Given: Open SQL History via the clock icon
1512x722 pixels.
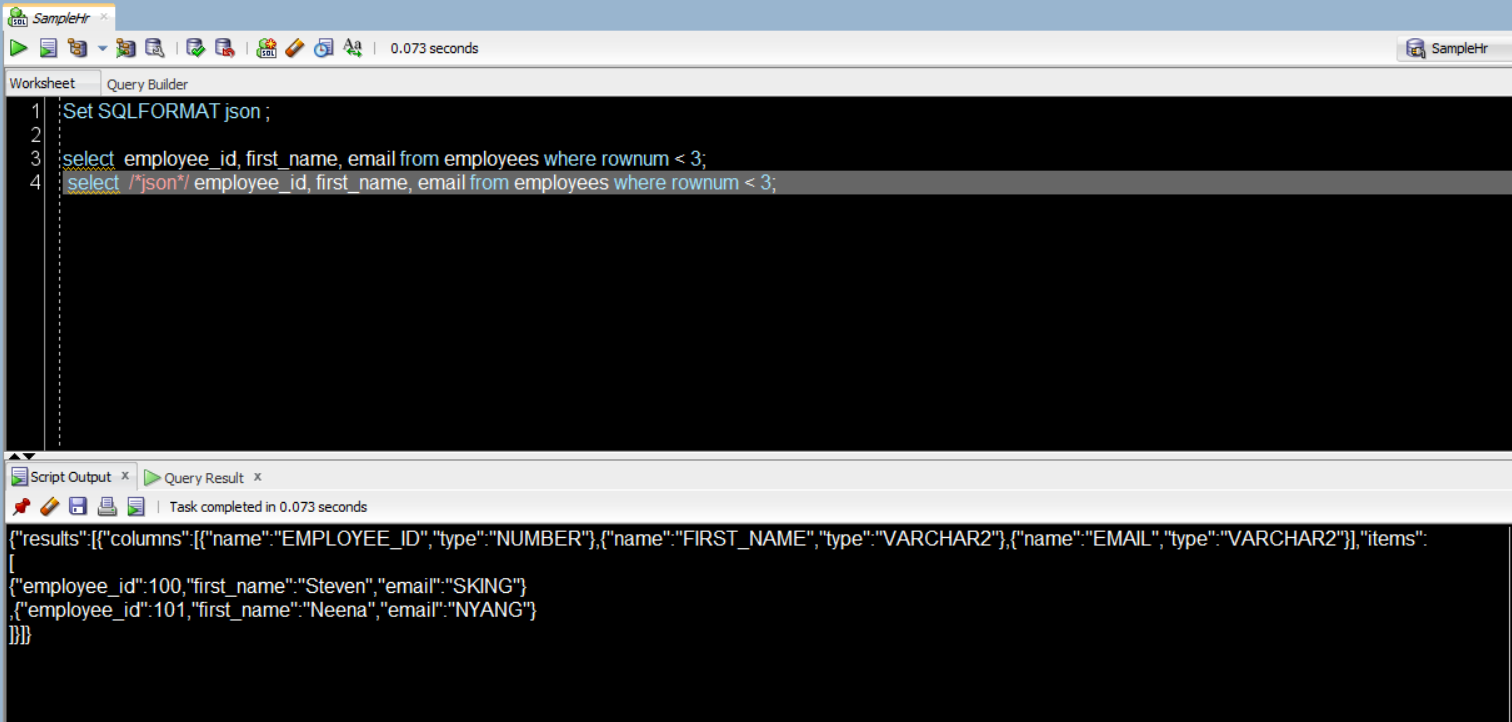Looking at the screenshot, I should click(324, 47).
